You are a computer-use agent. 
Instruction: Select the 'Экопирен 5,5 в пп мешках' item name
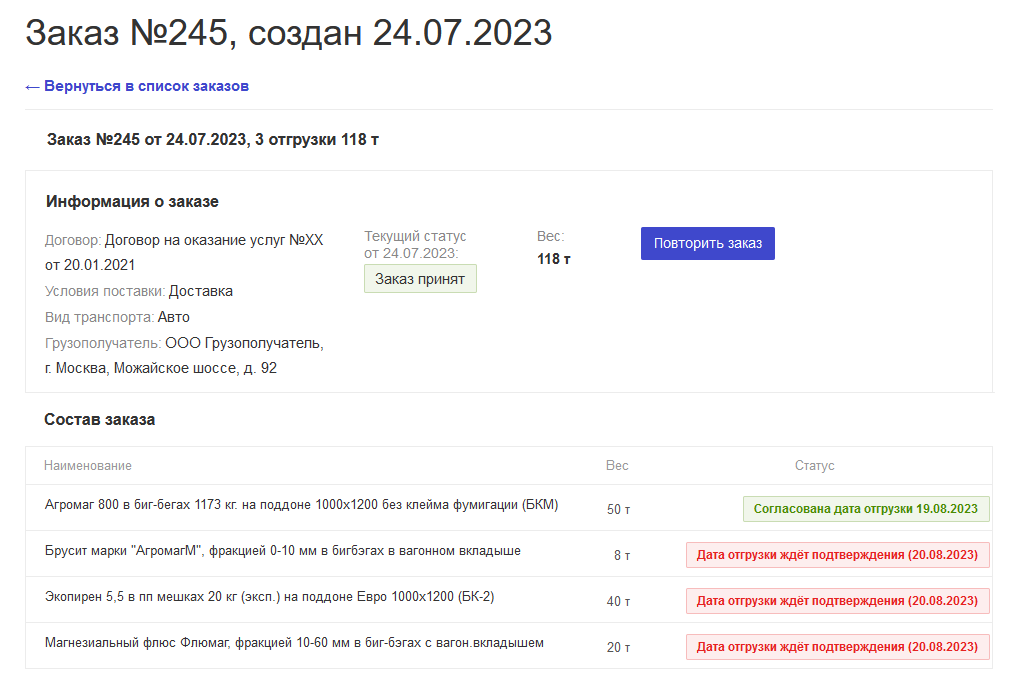[269, 597]
